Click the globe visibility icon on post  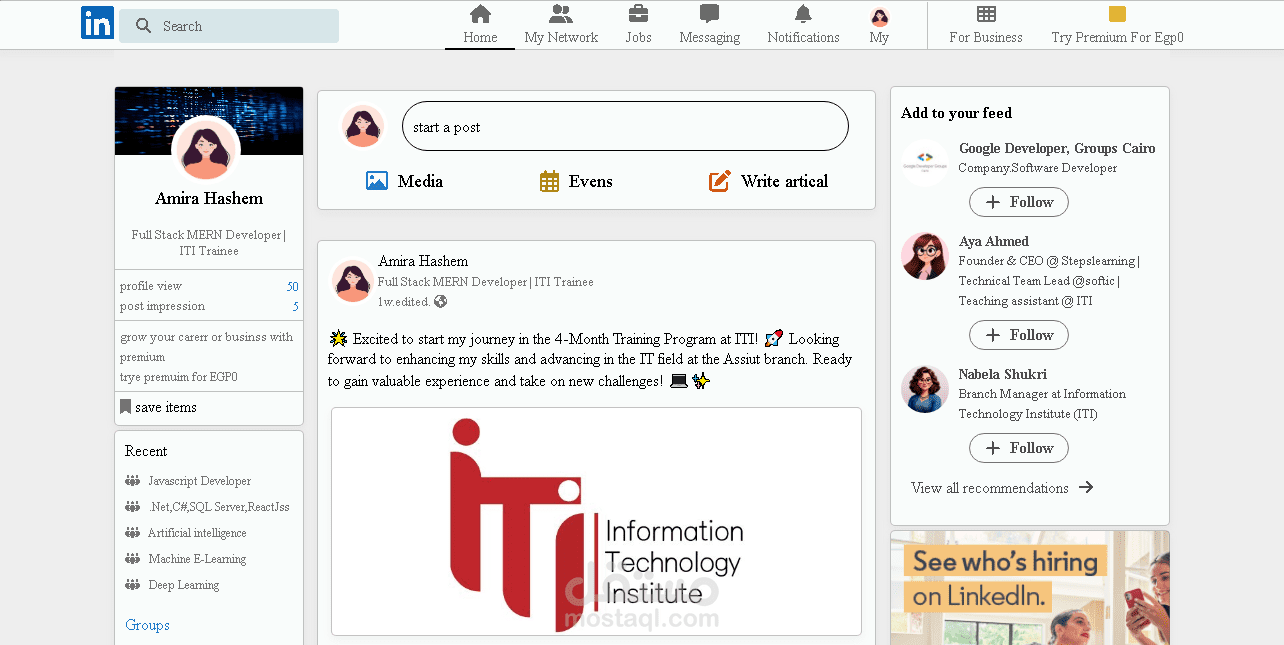click(440, 301)
